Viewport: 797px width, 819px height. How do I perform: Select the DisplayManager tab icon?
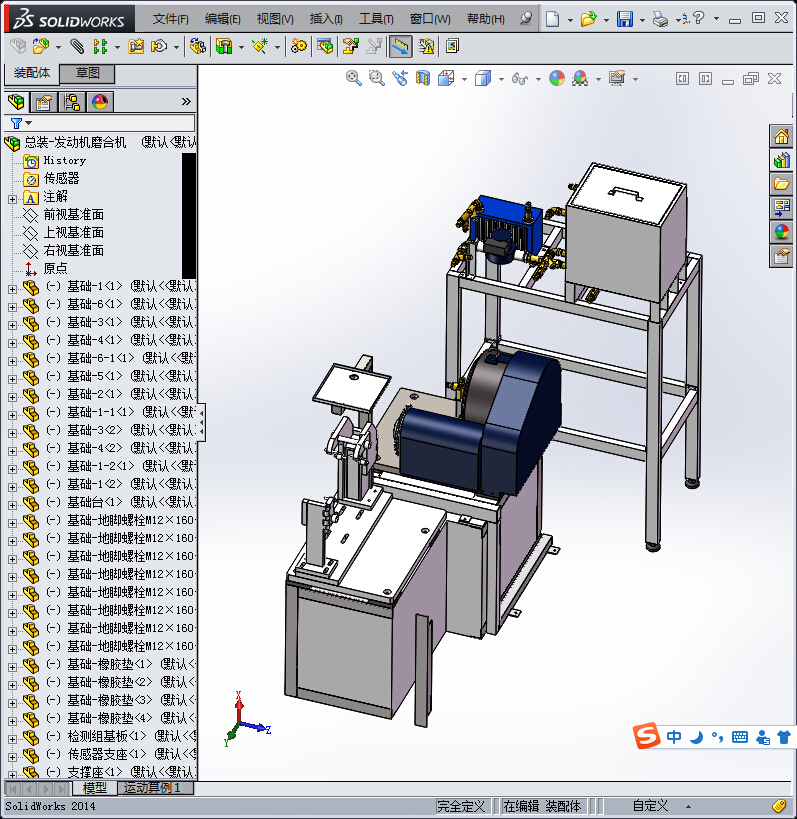[x=100, y=102]
